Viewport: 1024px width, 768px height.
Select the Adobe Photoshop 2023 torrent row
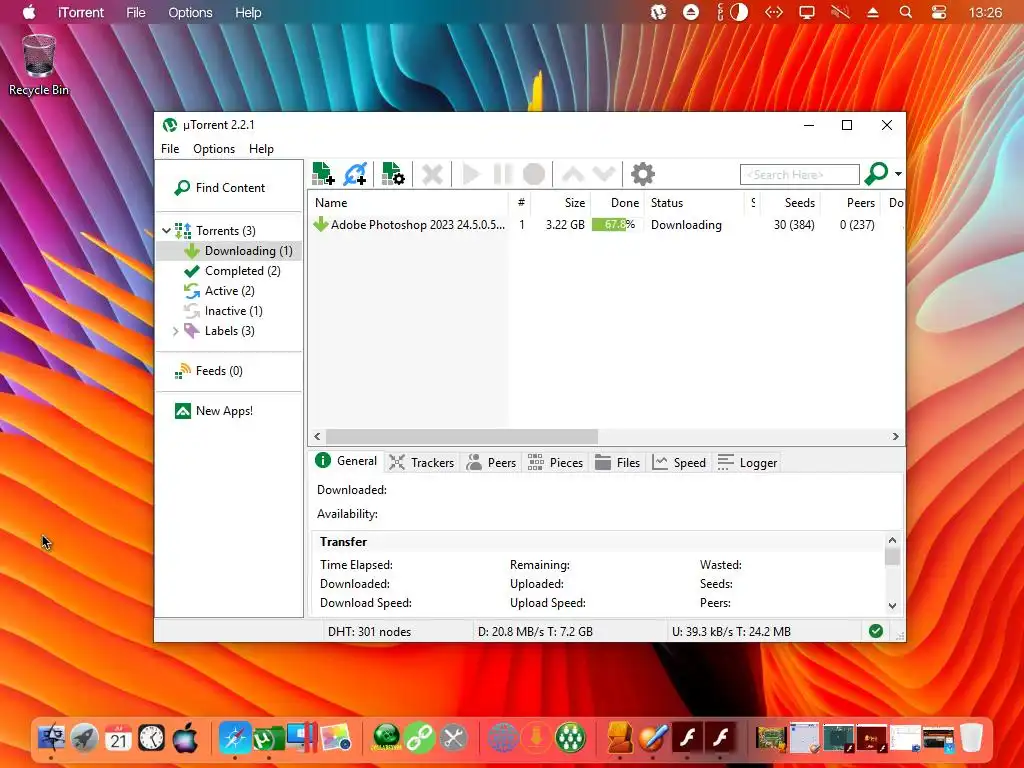pyautogui.click(x=607, y=225)
